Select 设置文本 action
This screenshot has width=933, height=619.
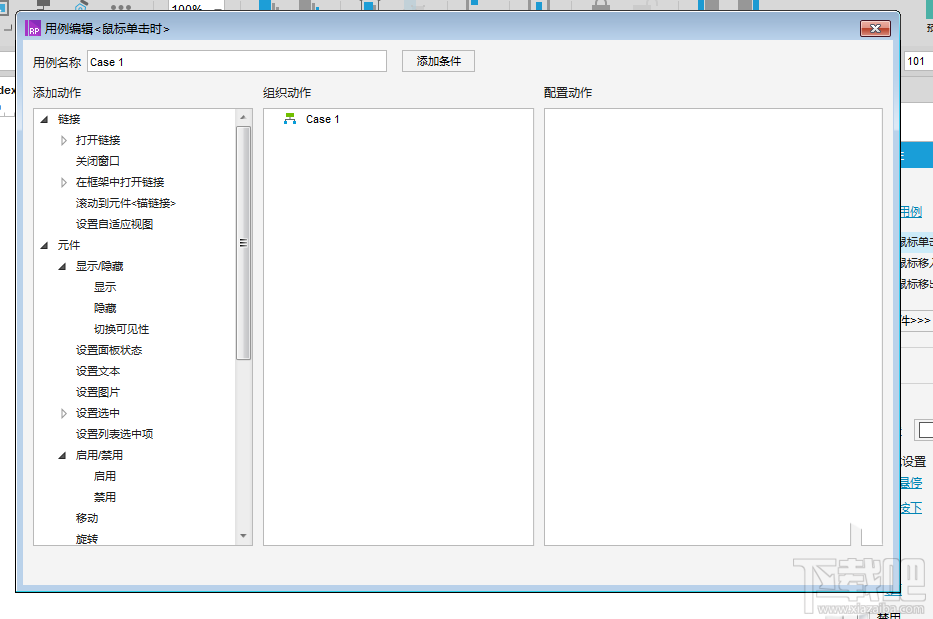click(98, 371)
